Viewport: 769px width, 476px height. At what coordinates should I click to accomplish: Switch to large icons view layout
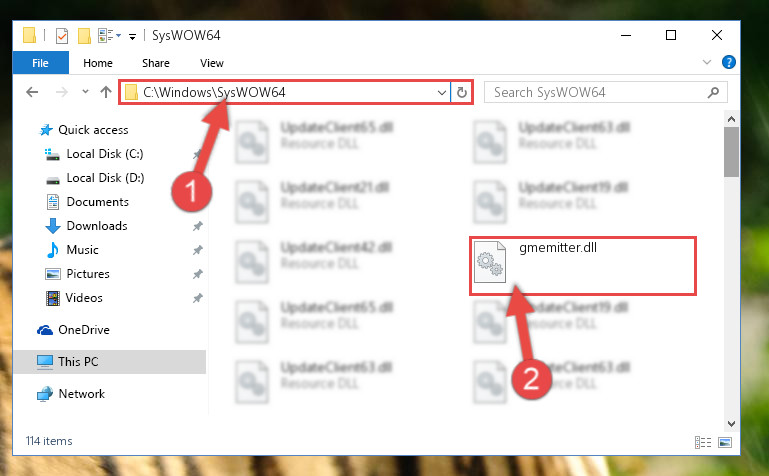[725, 442]
